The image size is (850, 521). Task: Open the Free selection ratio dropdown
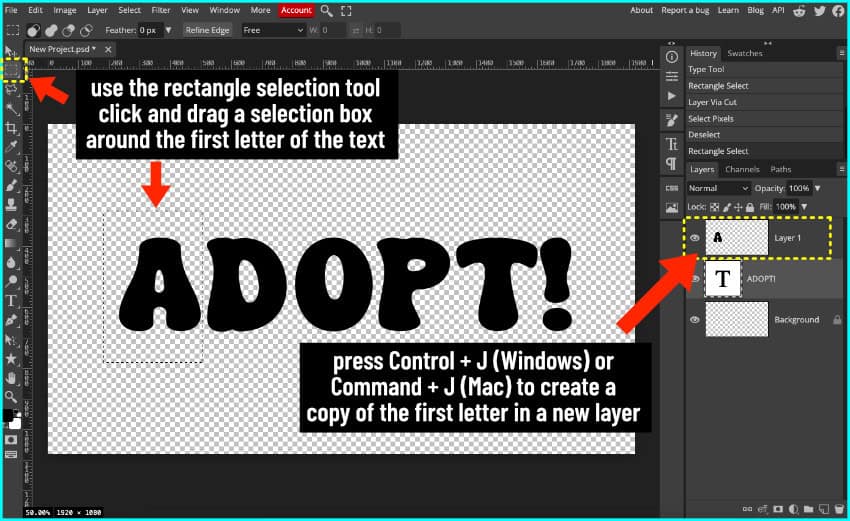point(273,30)
